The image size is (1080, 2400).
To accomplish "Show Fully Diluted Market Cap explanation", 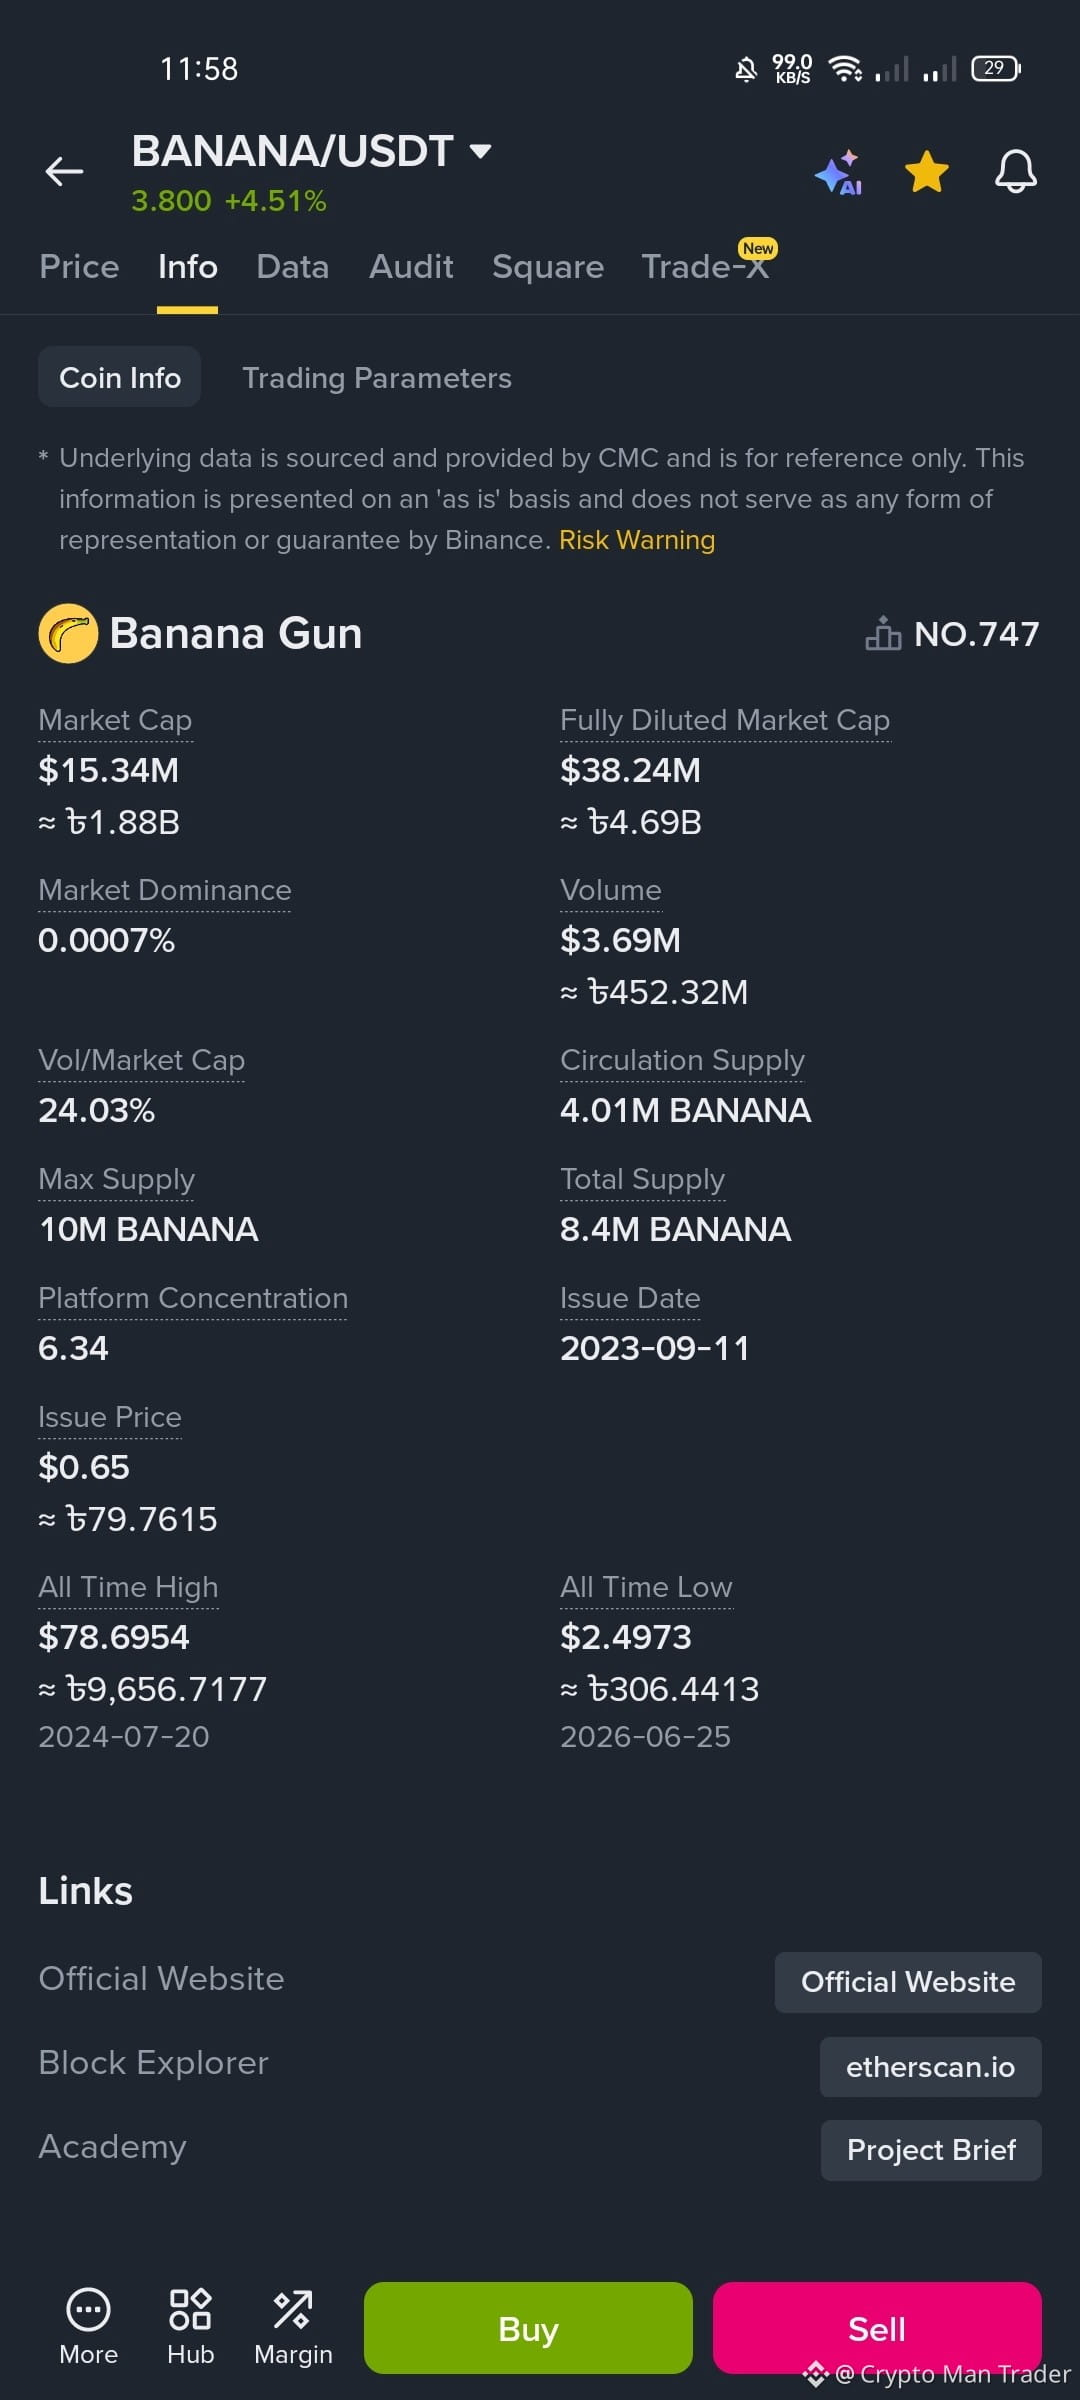I will pos(725,720).
